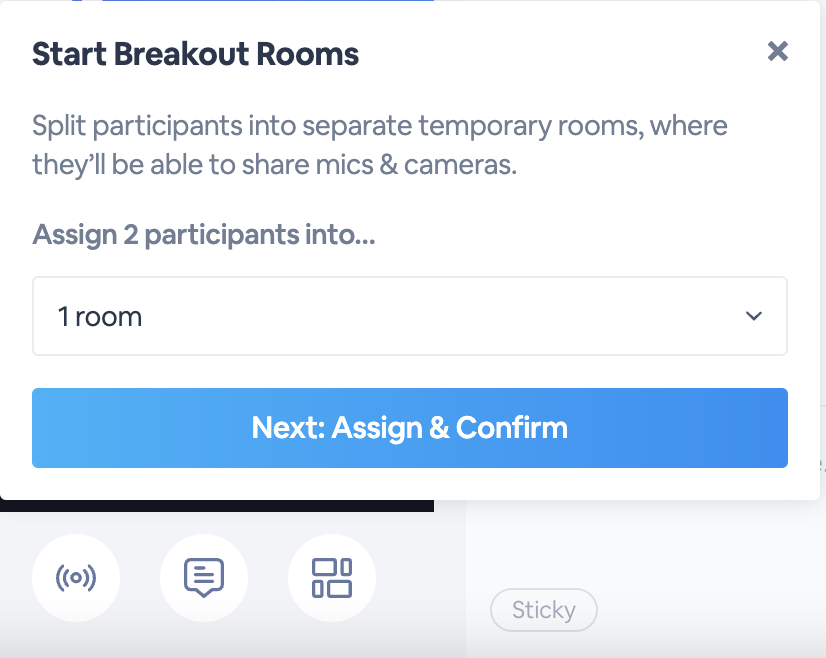Open the chat message bubble icon
This screenshot has width=826, height=658.
click(204, 578)
